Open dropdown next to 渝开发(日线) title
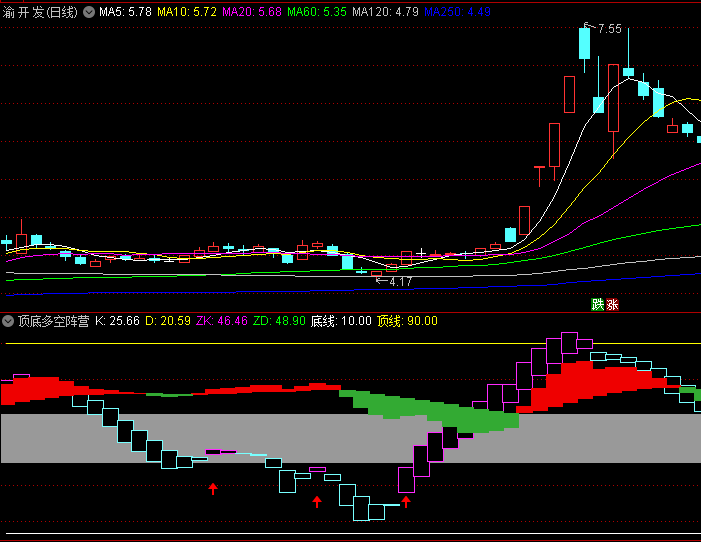The image size is (701, 542). point(89,12)
